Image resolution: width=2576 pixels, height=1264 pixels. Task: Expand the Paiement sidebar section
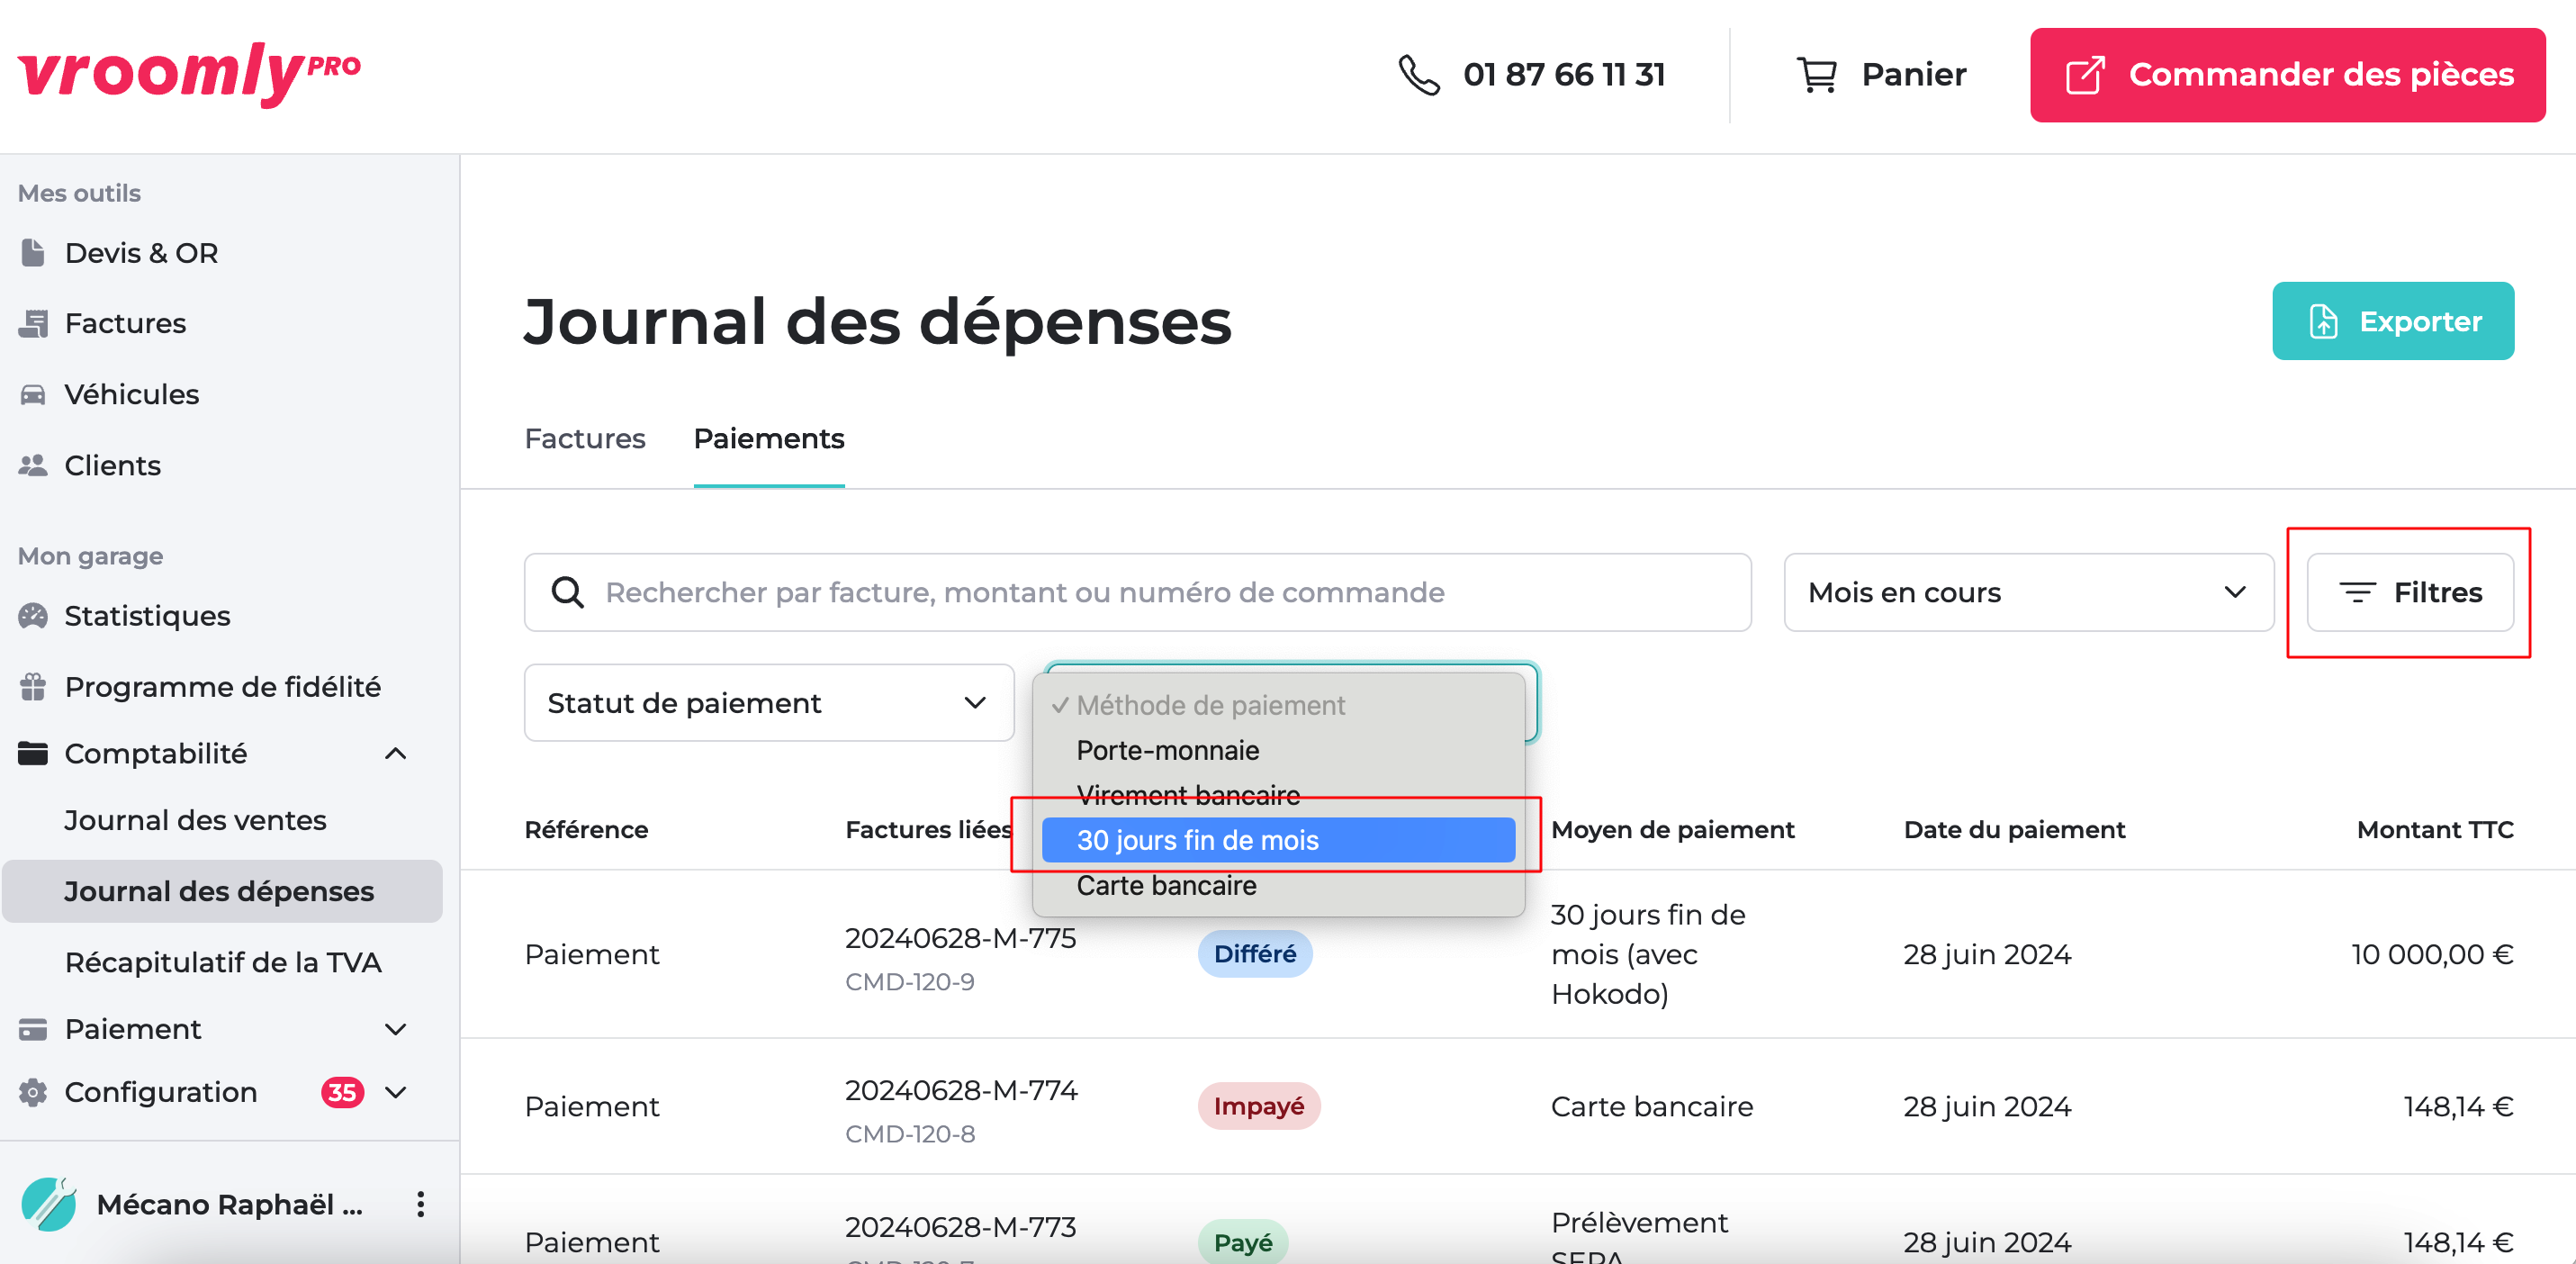click(x=396, y=1029)
